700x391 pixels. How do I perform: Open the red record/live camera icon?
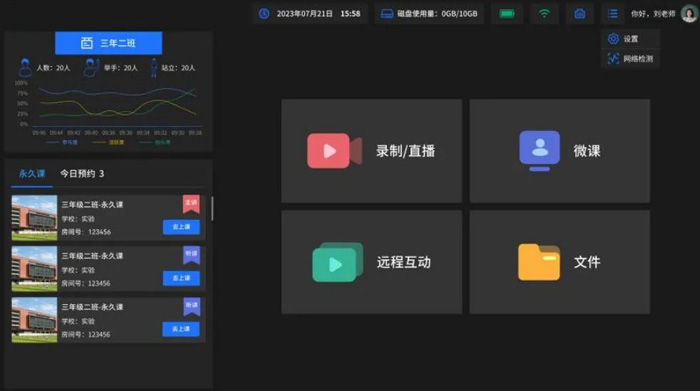[x=334, y=150]
